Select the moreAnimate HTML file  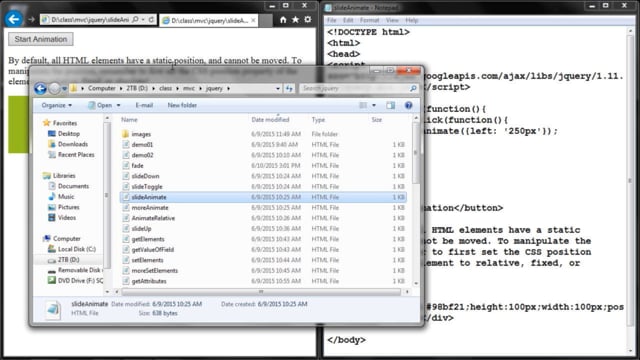(x=150, y=207)
